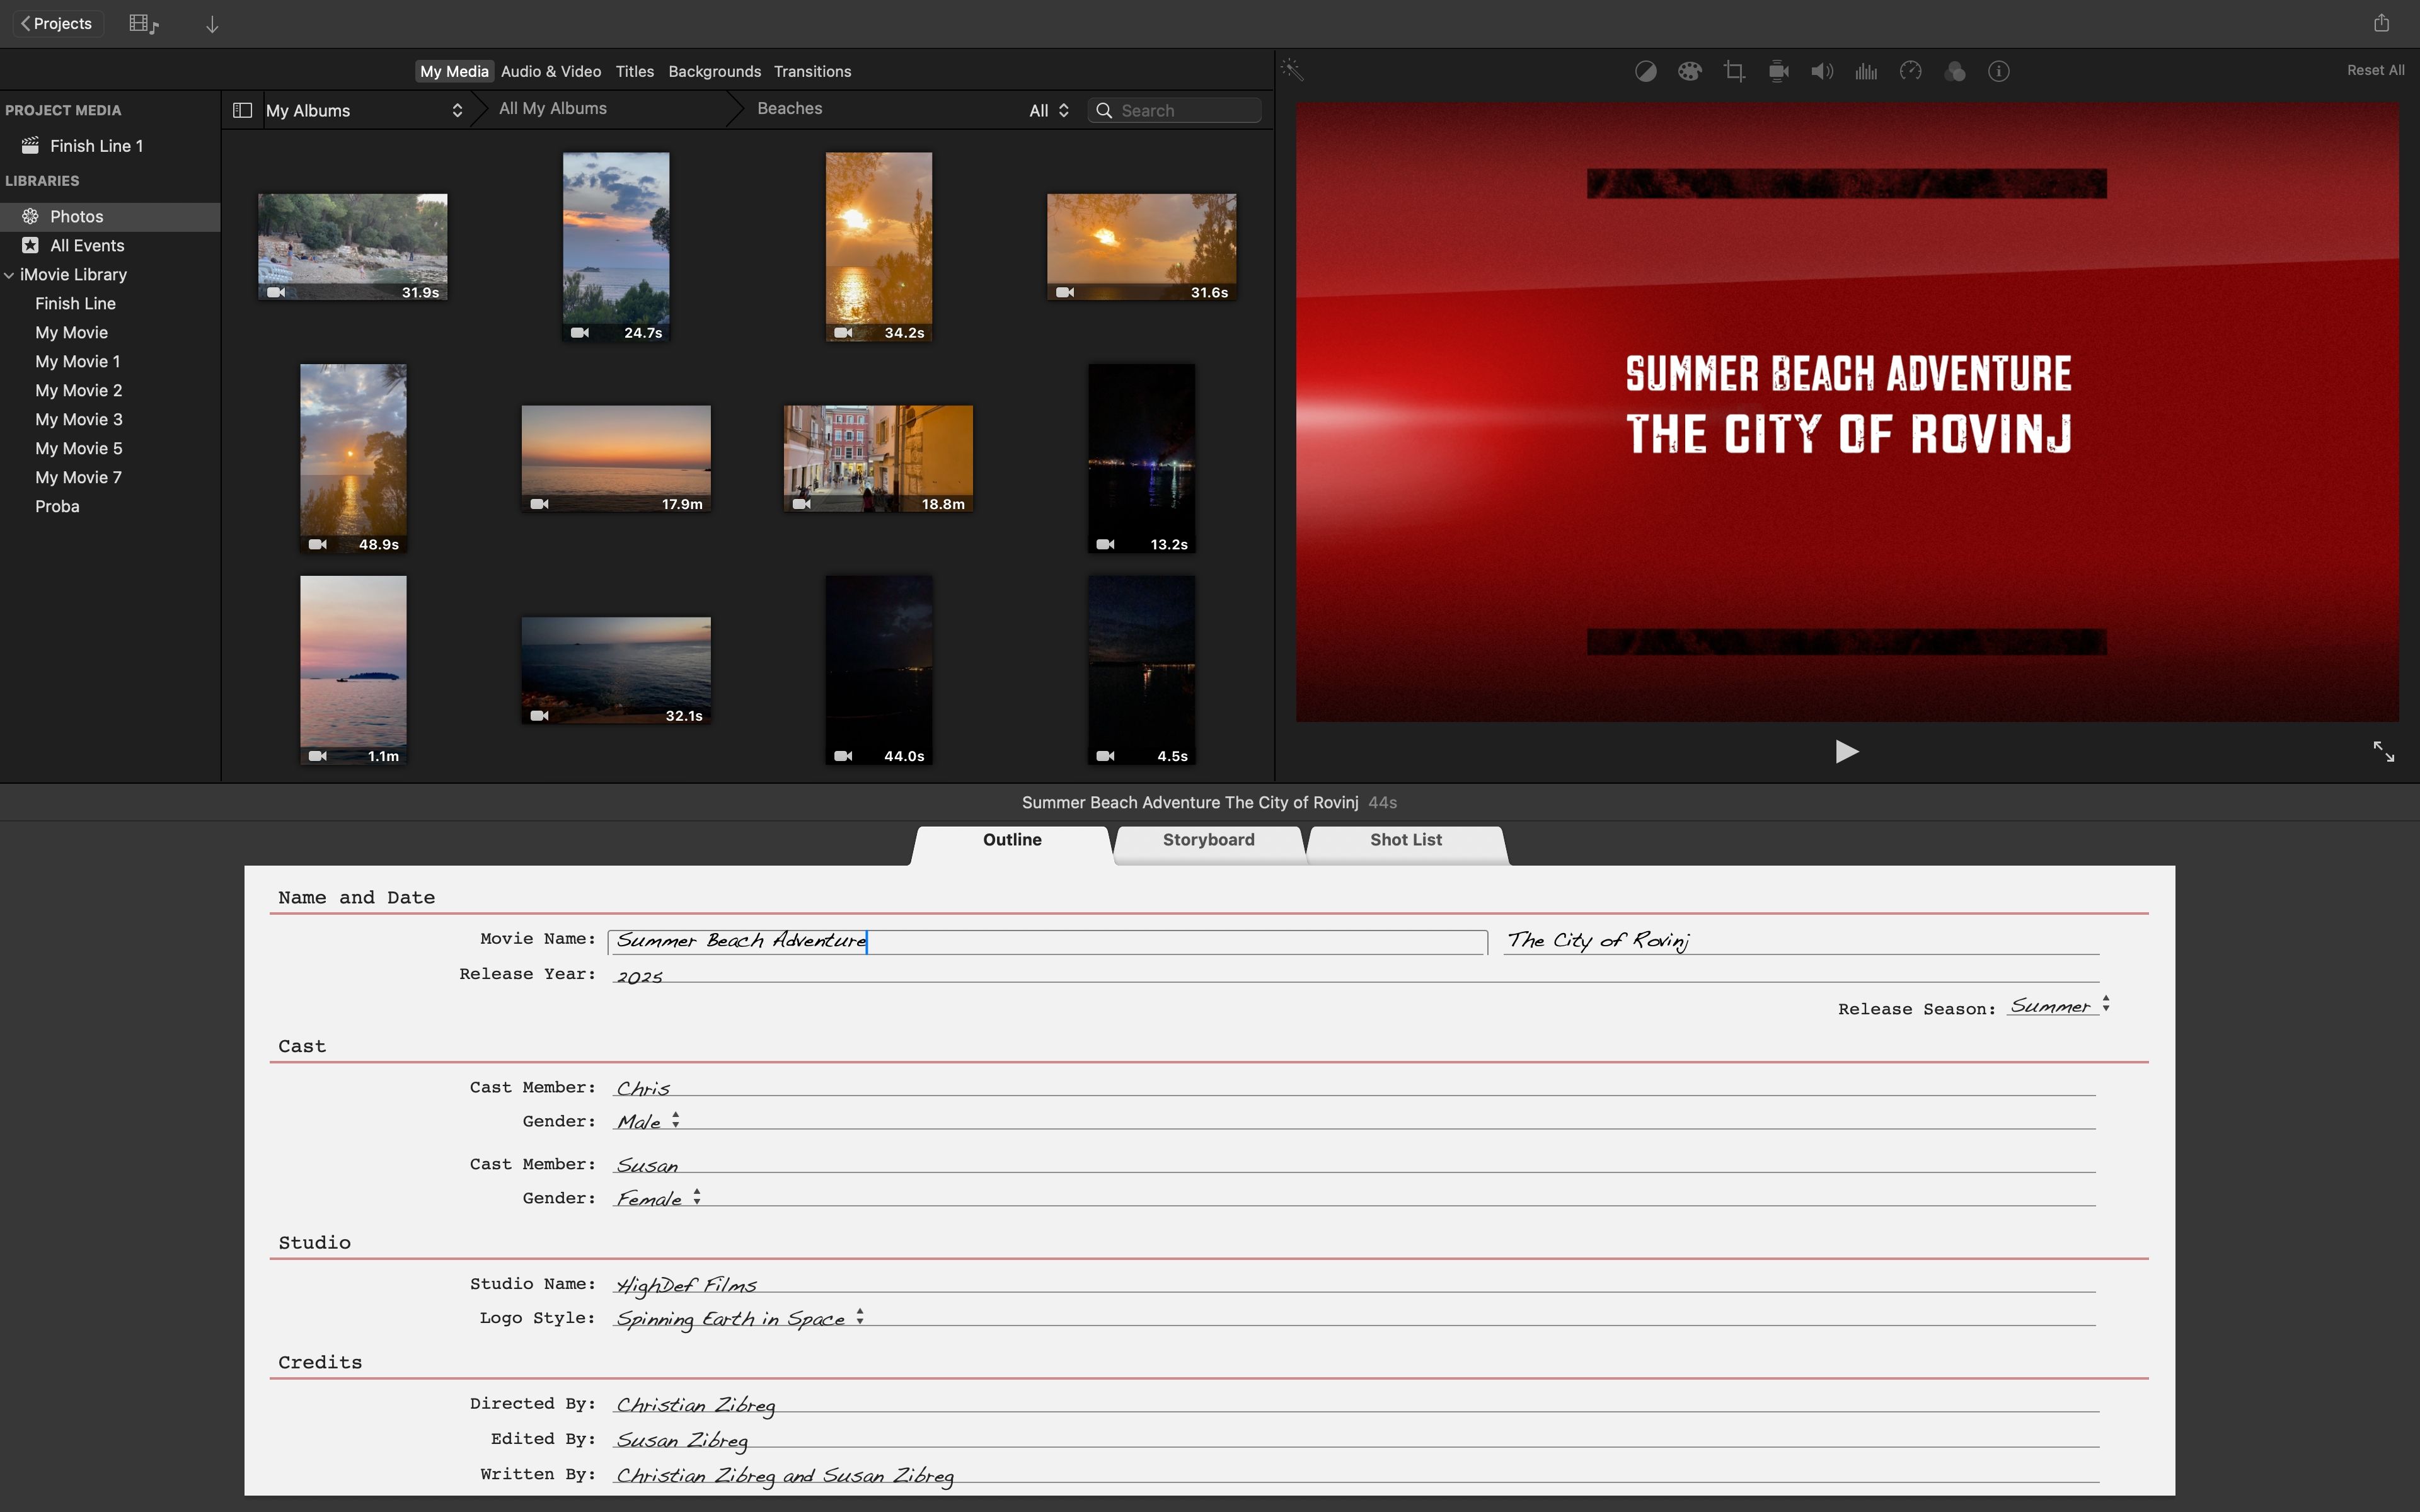Click the clip info icon

1998,71
